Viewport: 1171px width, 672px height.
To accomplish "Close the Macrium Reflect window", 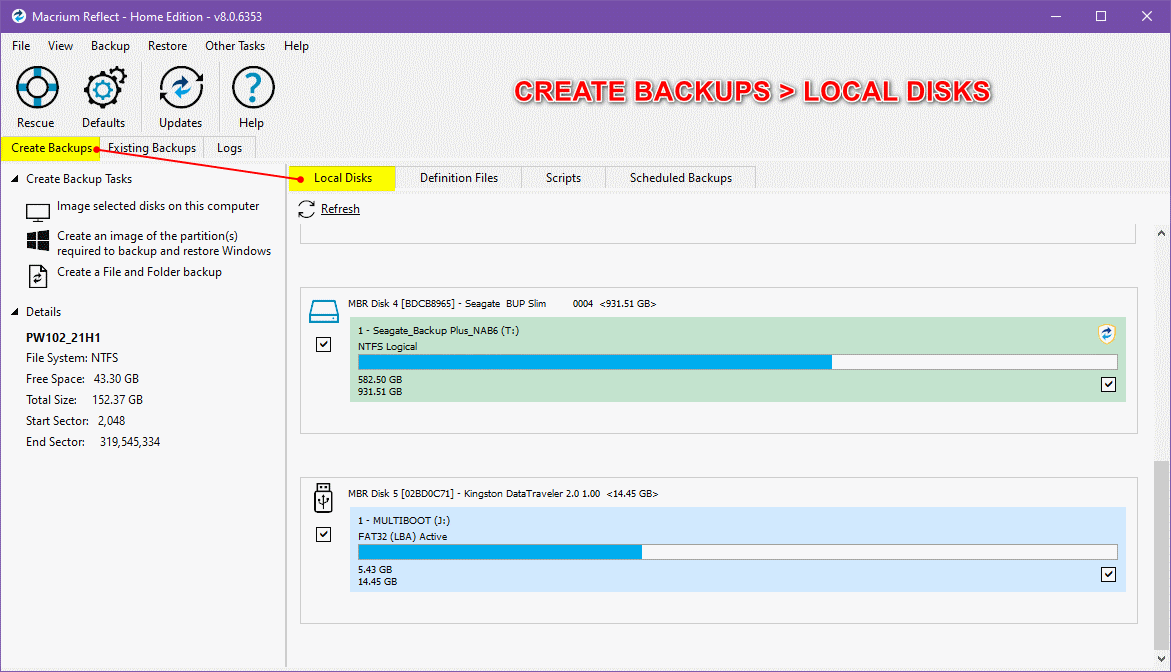I will 1147,16.
